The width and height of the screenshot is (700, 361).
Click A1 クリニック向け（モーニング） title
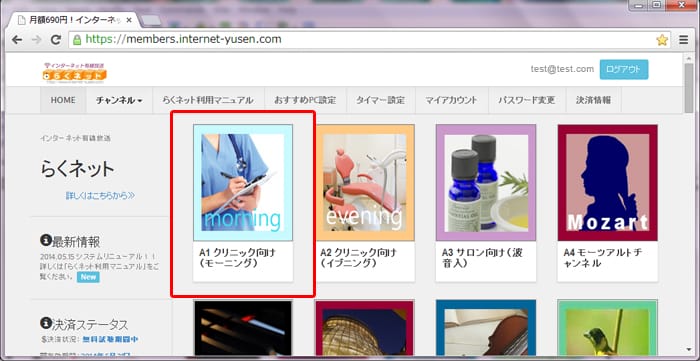point(237,258)
